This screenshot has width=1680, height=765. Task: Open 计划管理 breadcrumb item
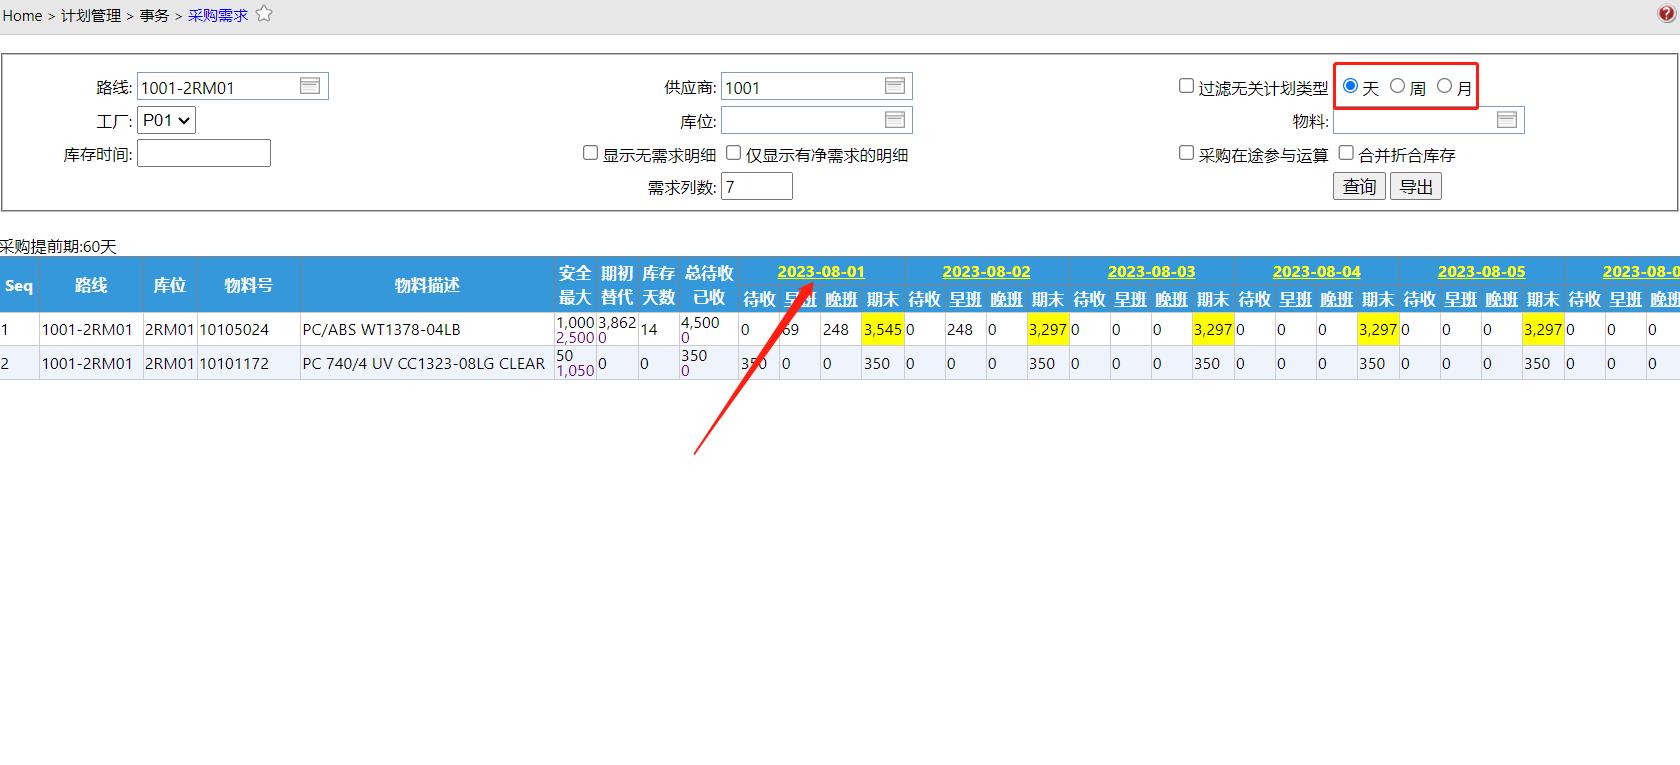click(91, 16)
